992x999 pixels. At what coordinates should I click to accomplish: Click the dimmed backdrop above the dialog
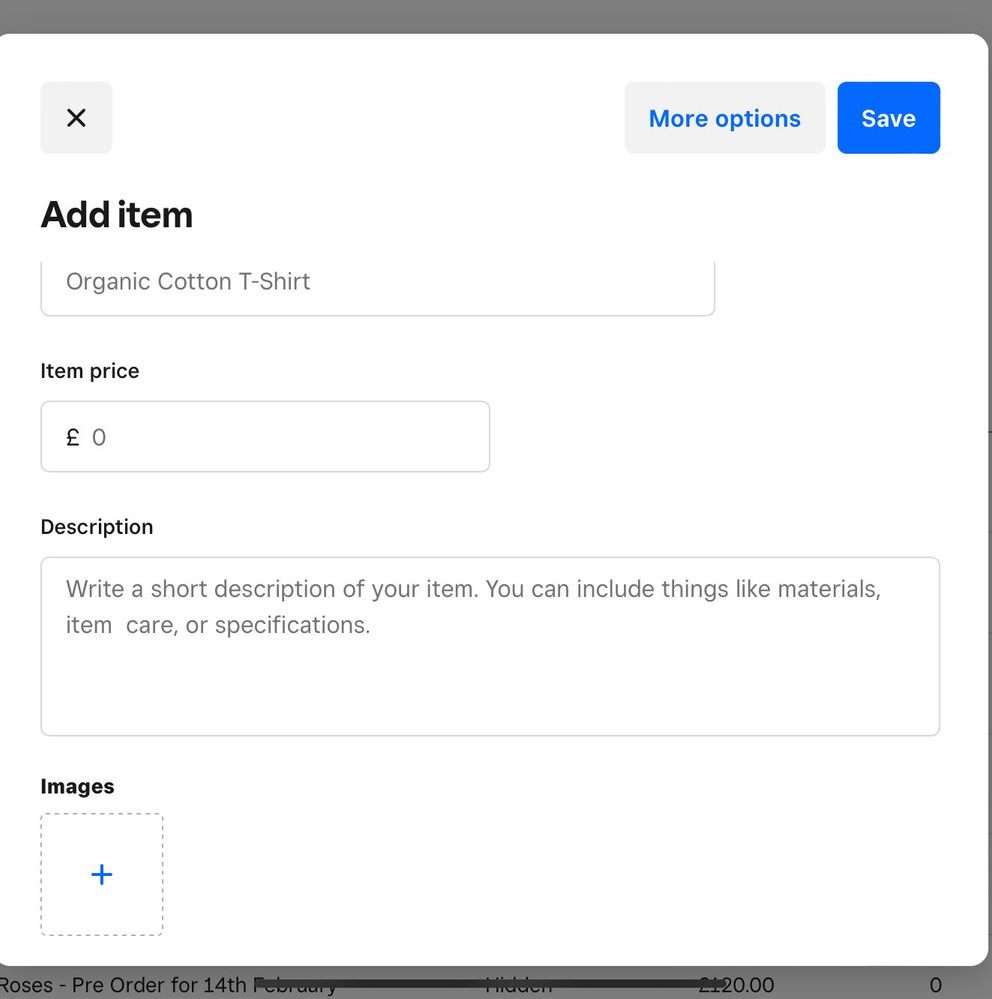pyautogui.click(x=496, y=15)
